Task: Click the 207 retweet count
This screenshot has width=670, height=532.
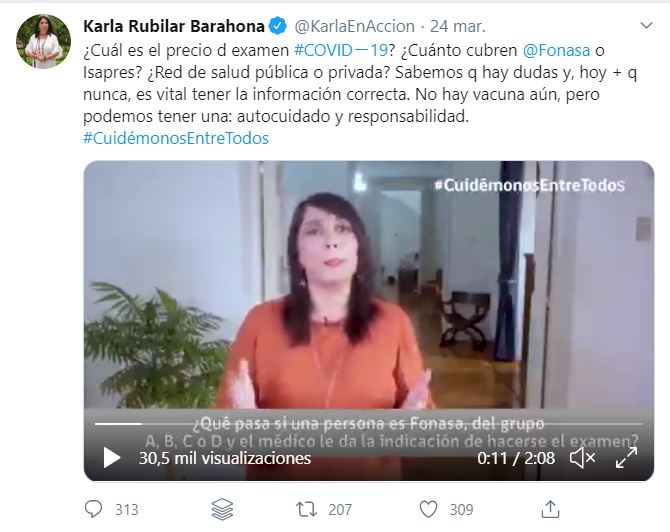Action: [x=340, y=509]
